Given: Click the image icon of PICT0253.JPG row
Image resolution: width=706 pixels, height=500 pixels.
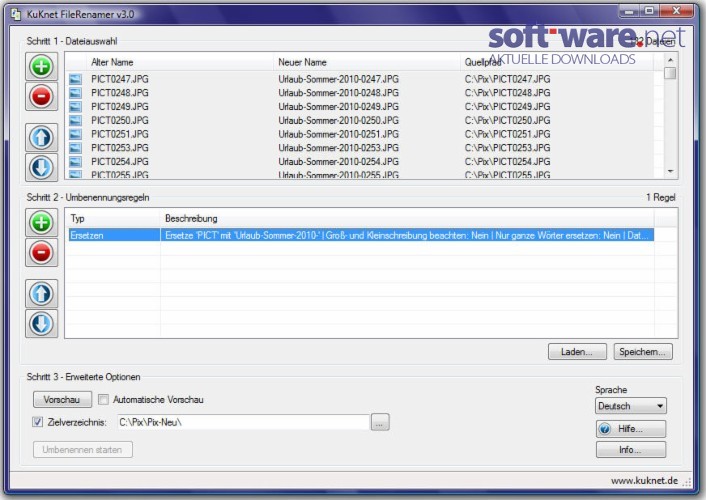Looking at the screenshot, I should (x=75, y=148).
